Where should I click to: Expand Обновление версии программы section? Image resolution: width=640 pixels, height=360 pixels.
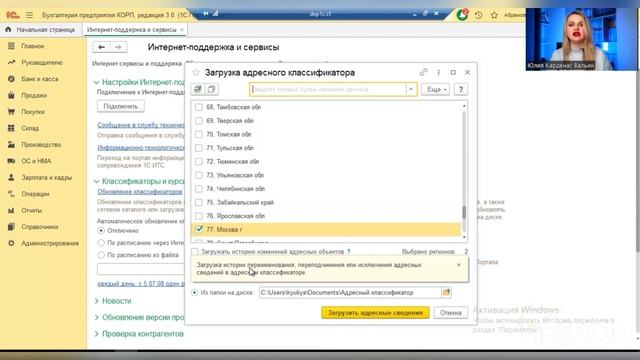pos(97,317)
